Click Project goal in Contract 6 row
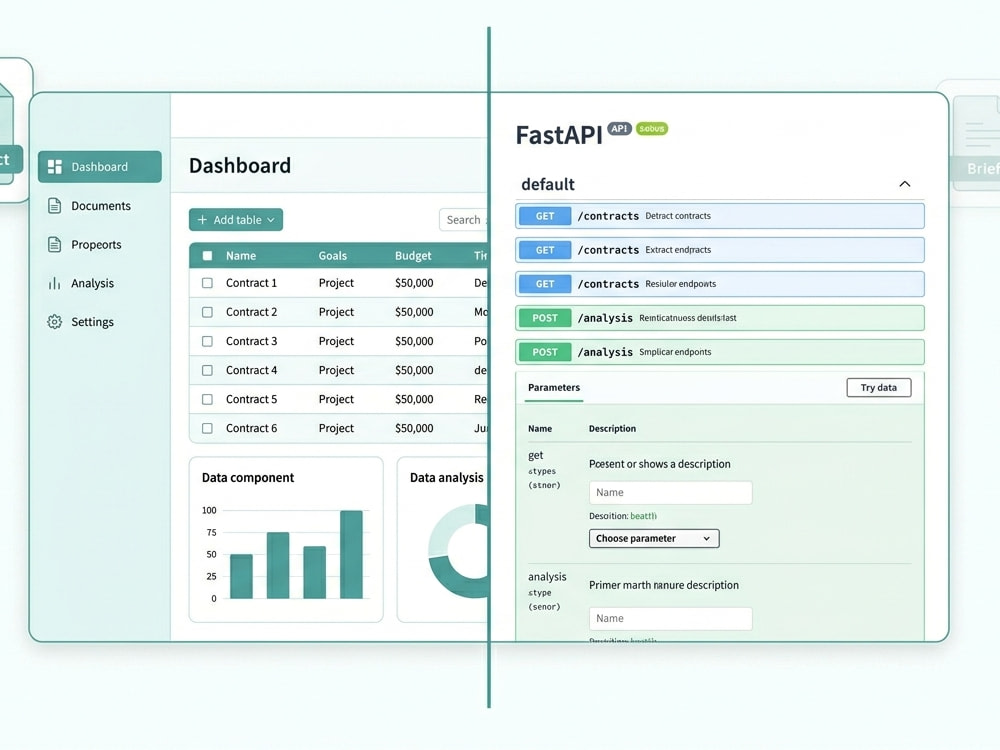Viewport: 1000px width, 750px height. 336,429
